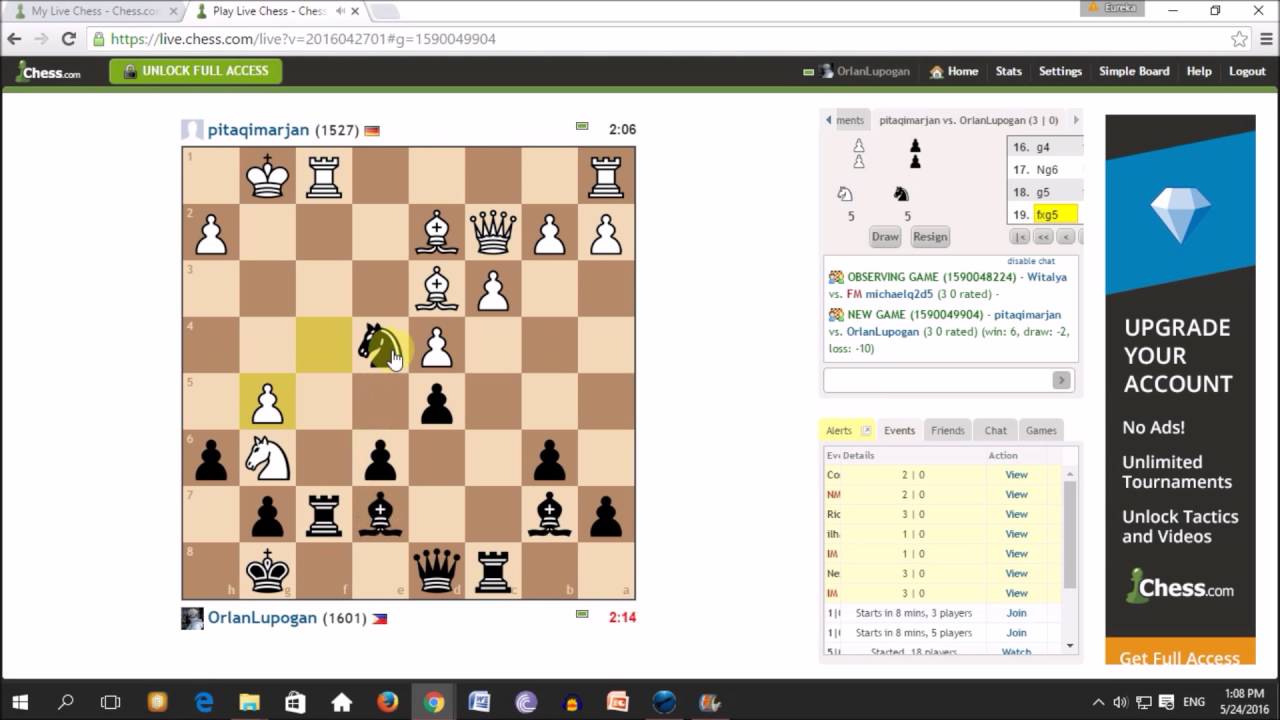Click the Philippine flag next to OrlanLupogan

[x=379, y=619]
